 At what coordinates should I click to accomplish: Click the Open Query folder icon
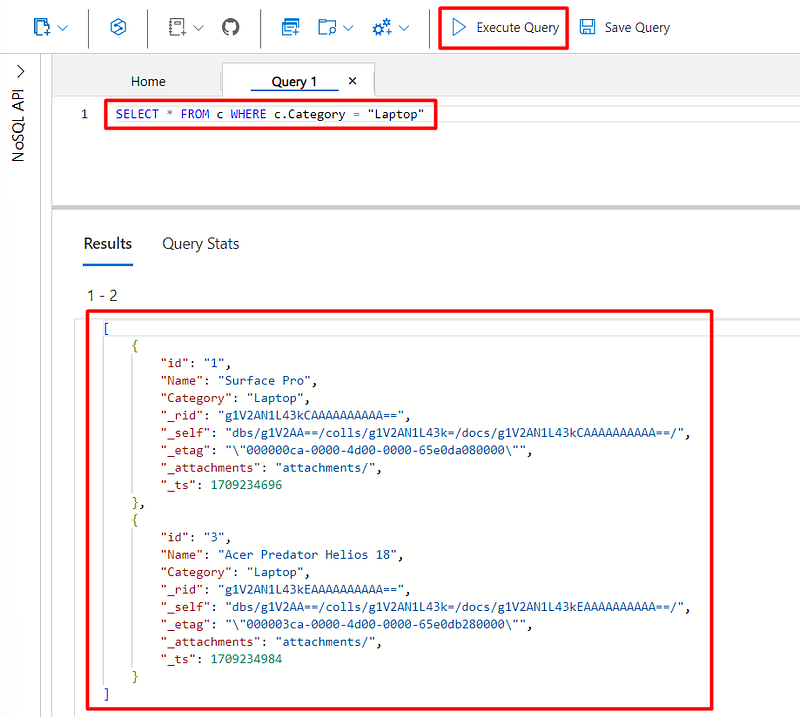click(327, 27)
